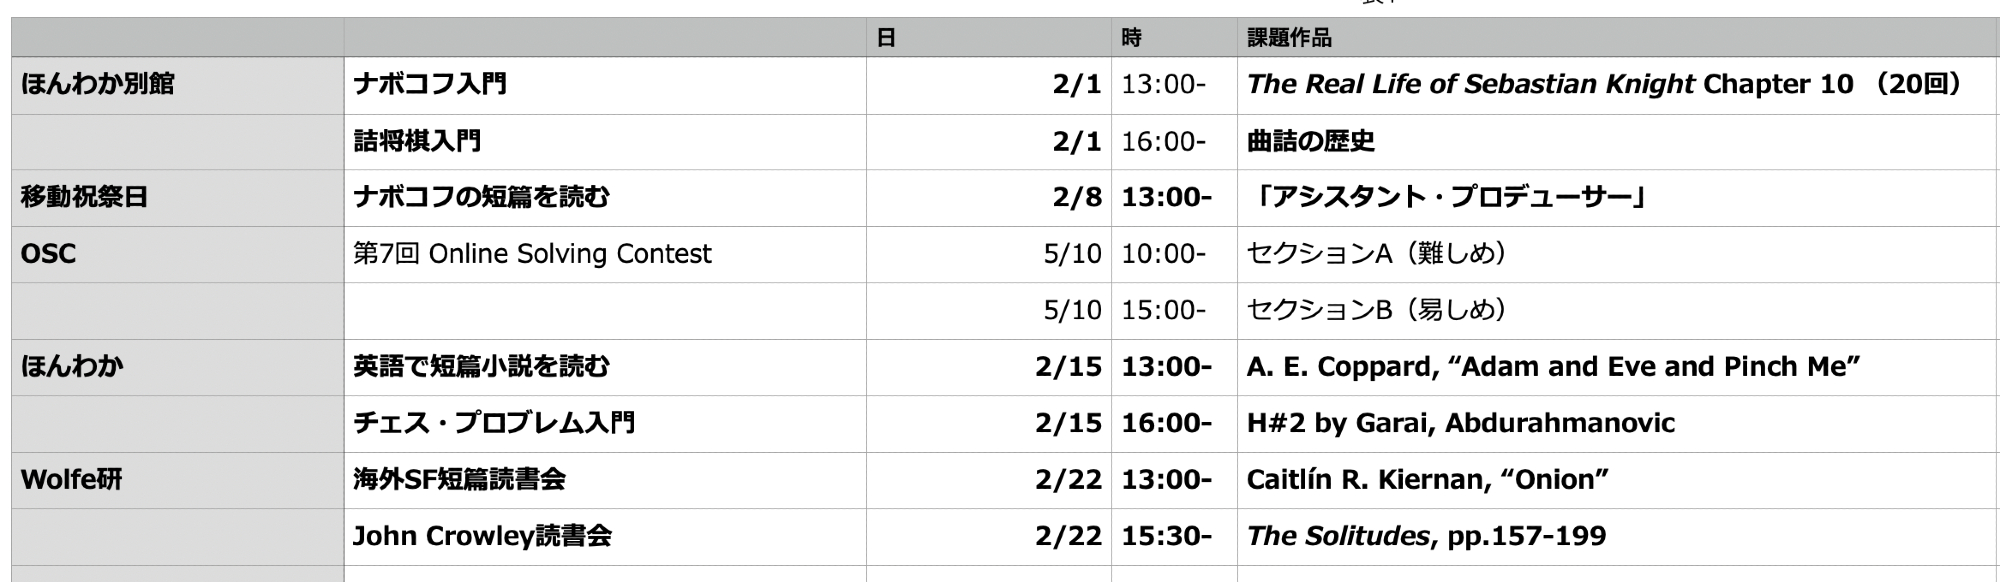This screenshot has width=2000, height=582.
Task: Select the セクションB（易しめ） cell
Action: point(1616,310)
